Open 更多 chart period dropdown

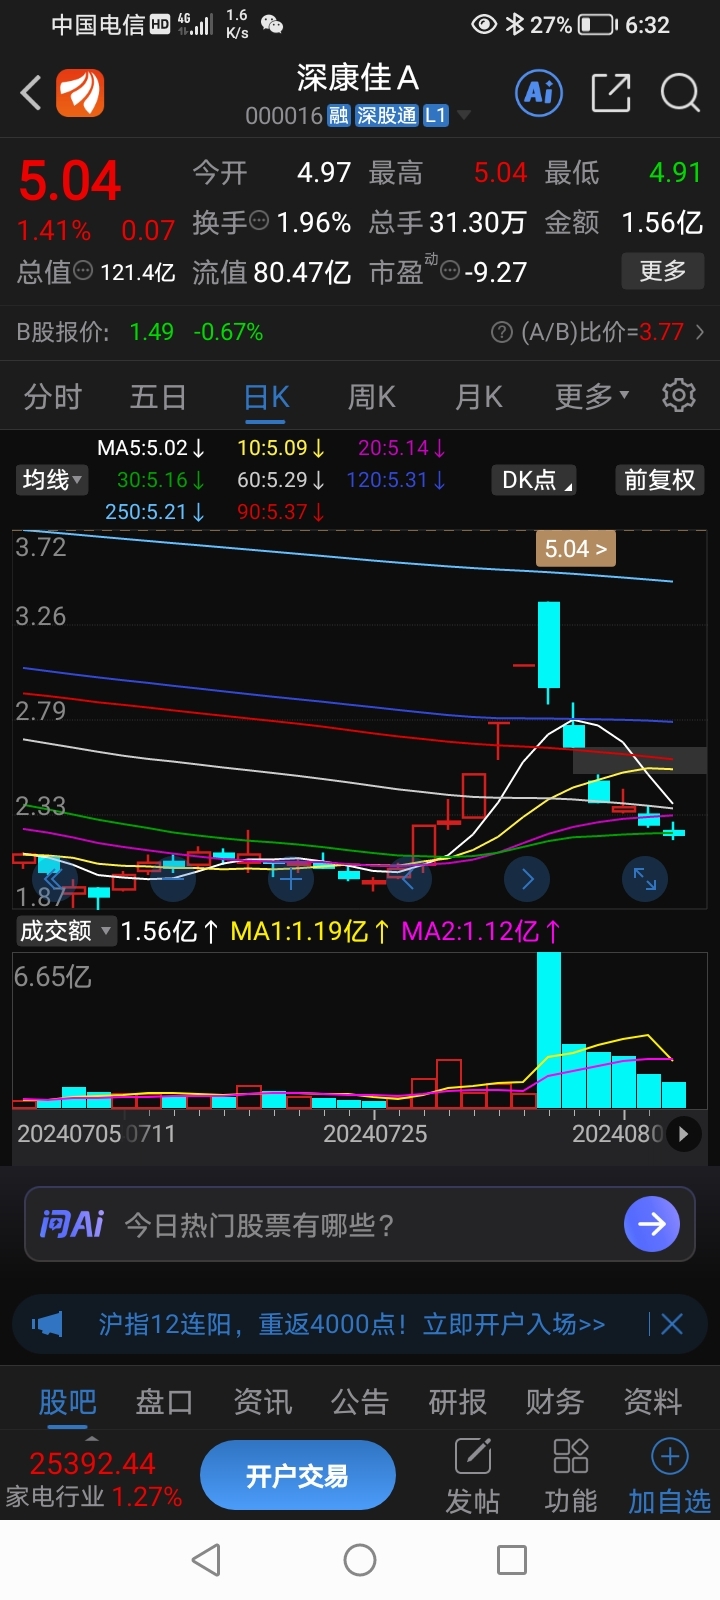tap(592, 396)
